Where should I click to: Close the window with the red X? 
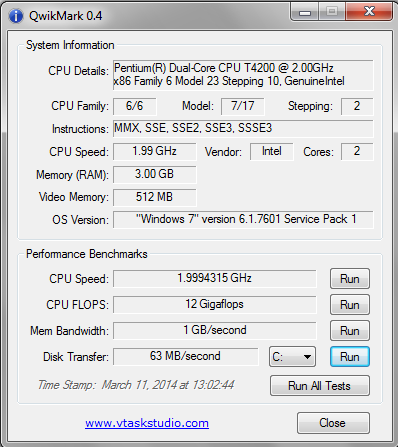tap(369, 12)
